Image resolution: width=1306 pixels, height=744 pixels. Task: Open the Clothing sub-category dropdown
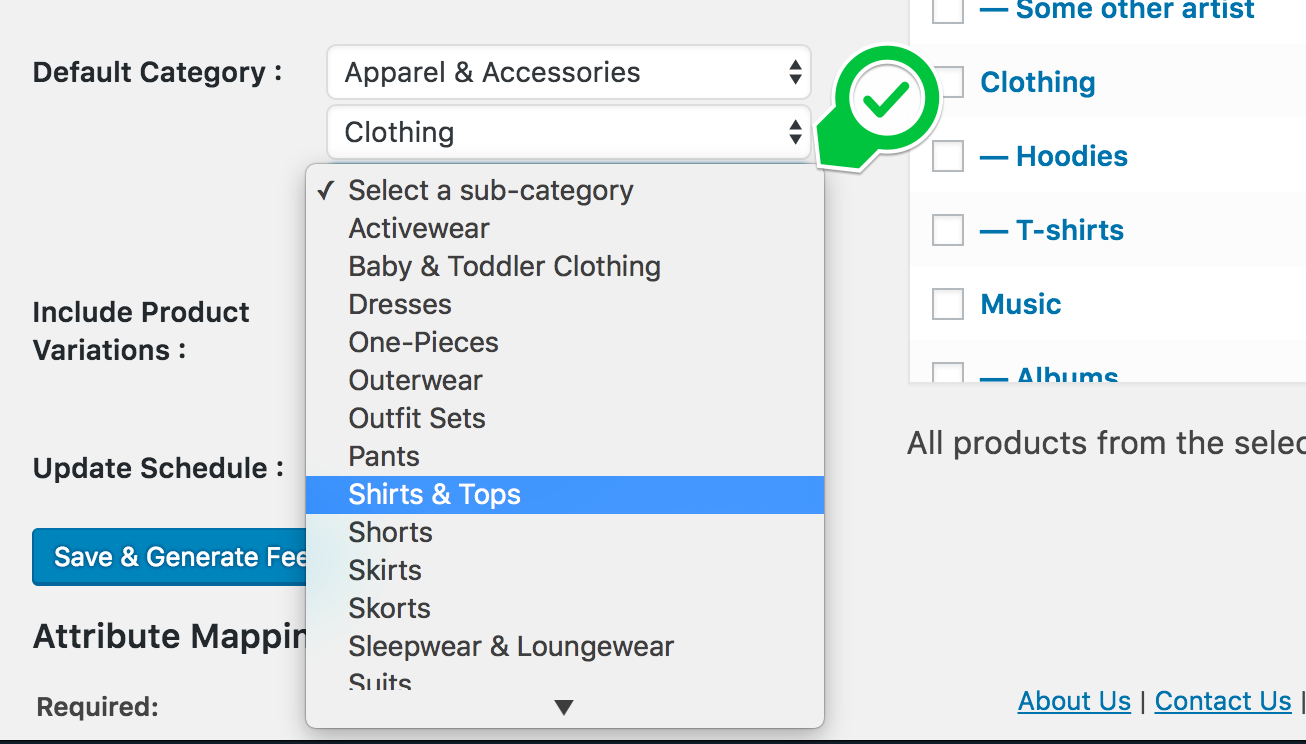[x=568, y=132]
